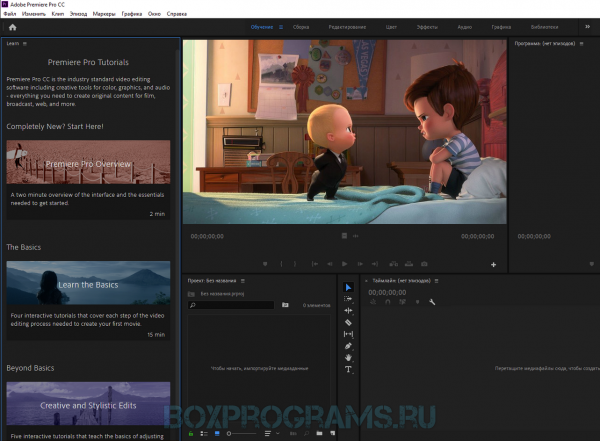The width and height of the screenshot is (600, 441).
Task: Adjust the project thumbnail zoom slider
Action: [x=241, y=433]
